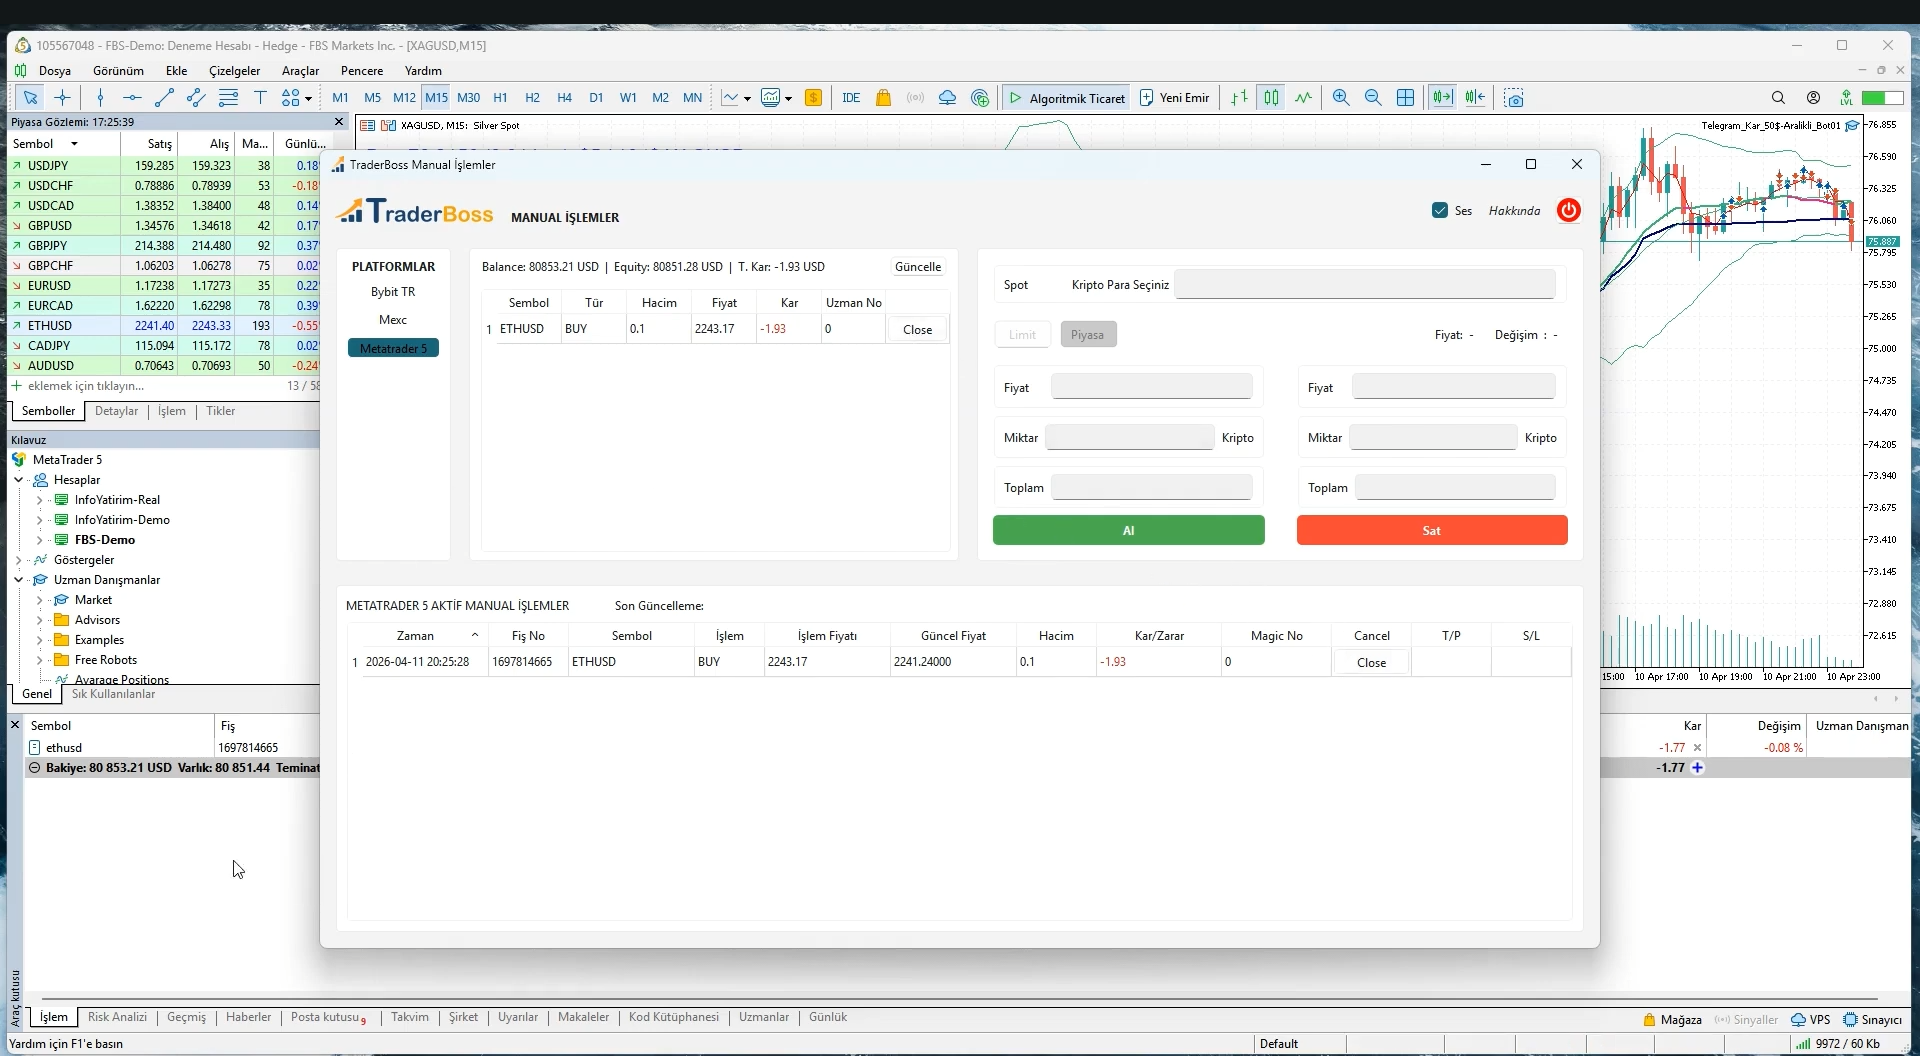Click the signals broadcast icon

pyautogui.click(x=915, y=97)
